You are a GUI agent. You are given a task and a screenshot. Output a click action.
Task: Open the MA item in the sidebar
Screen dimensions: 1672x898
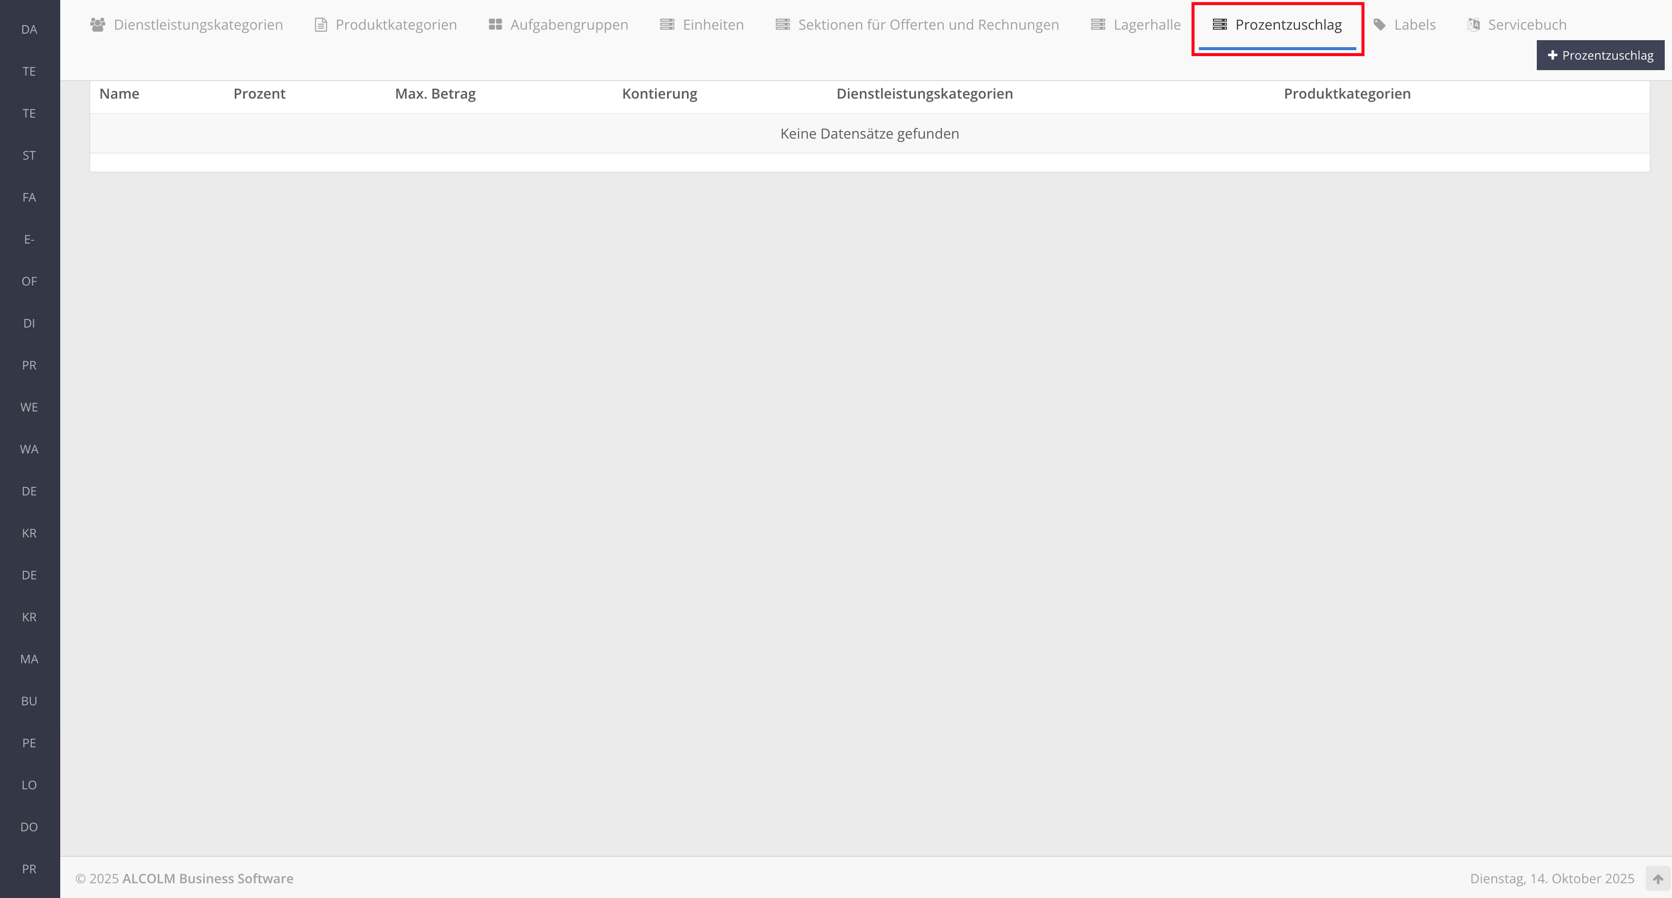[x=29, y=660]
